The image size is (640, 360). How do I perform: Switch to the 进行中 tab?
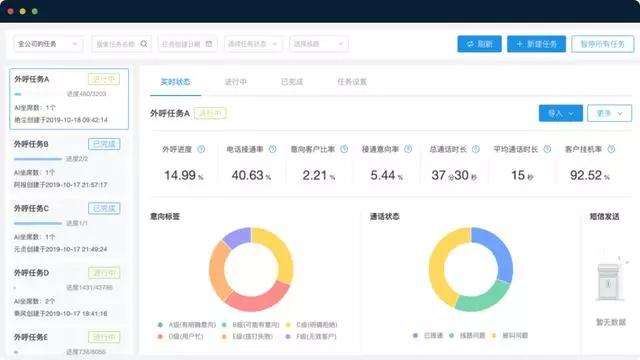click(236, 82)
